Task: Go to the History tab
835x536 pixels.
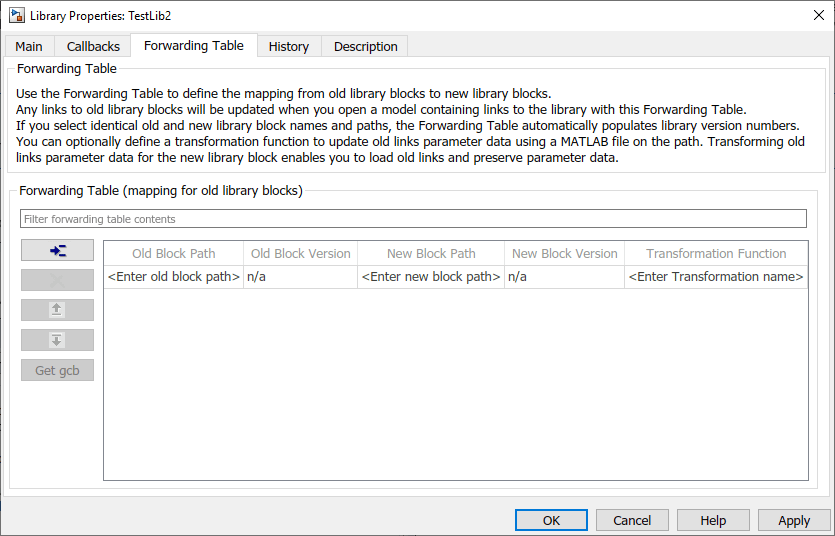Action: [x=288, y=46]
